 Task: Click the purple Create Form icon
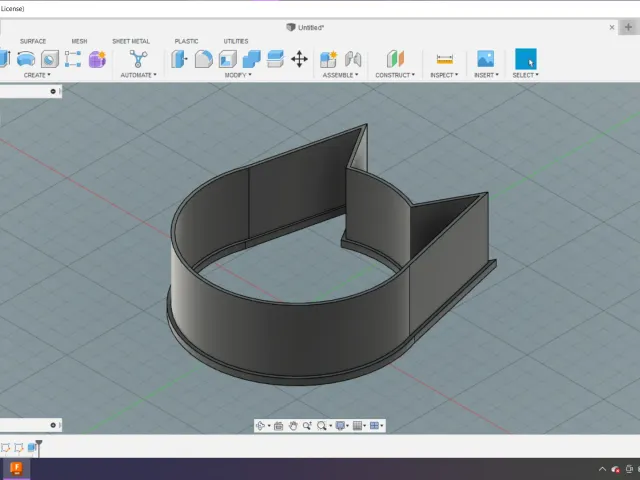tap(98, 59)
